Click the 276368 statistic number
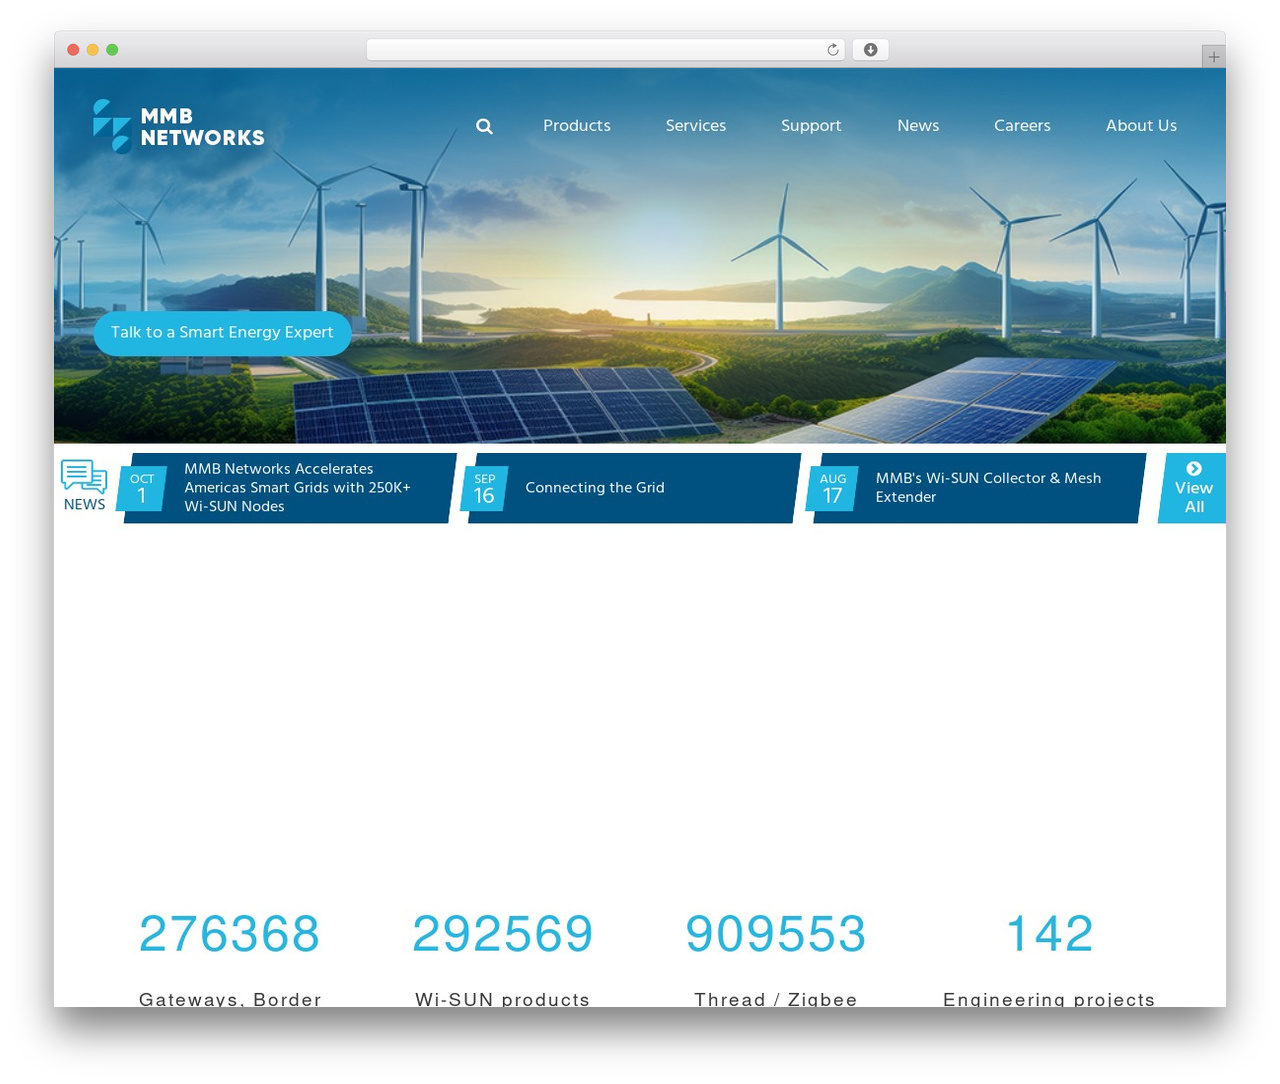This screenshot has height=1084, width=1280. click(x=229, y=934)
